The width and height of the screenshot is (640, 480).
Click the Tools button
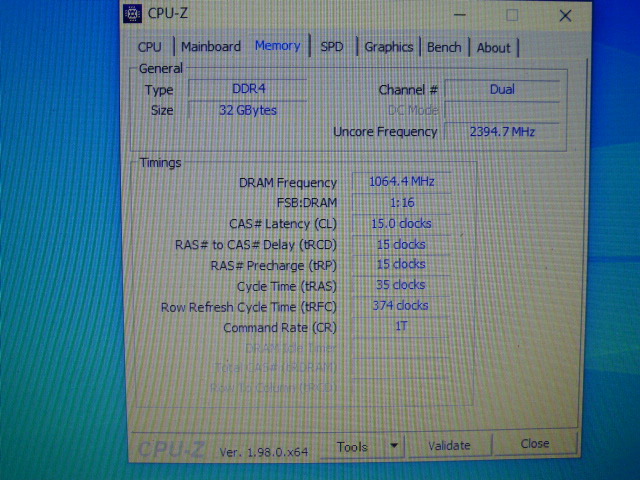[352, 447]
